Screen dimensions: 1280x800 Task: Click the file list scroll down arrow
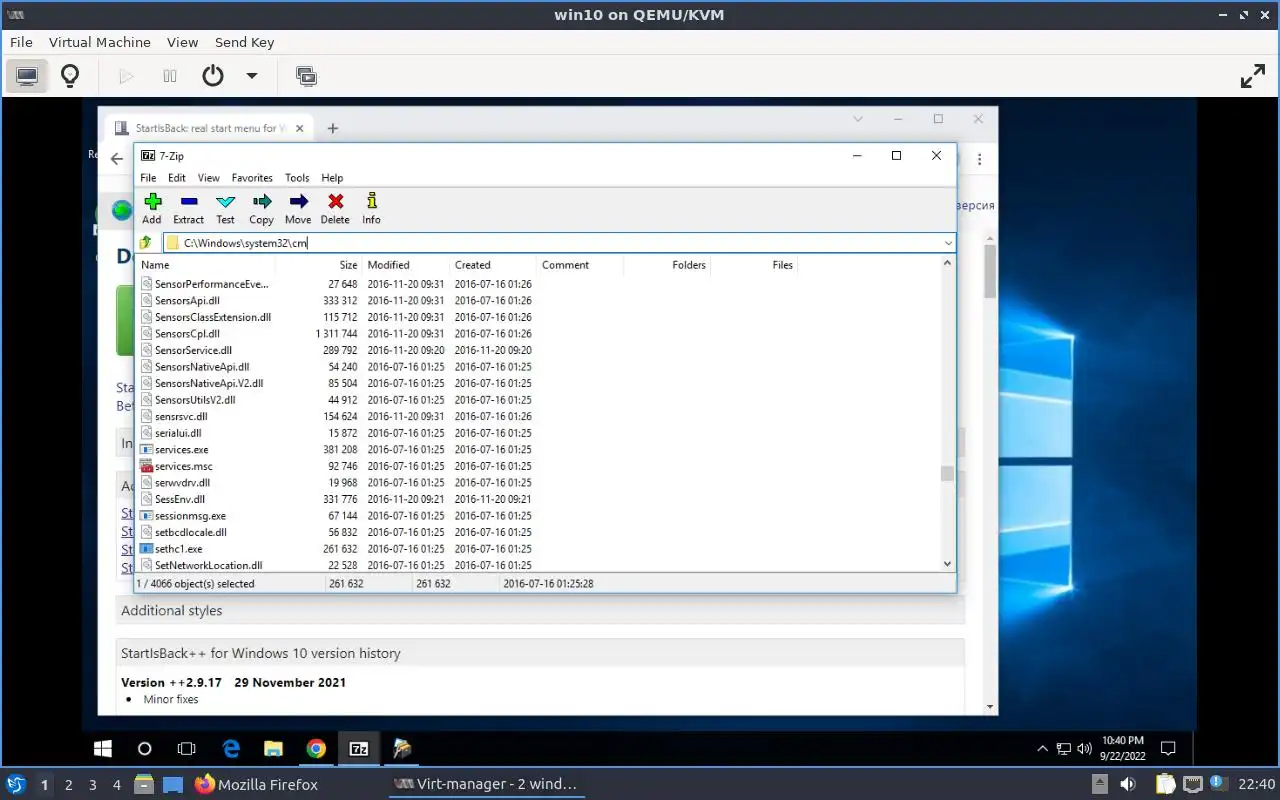[948, 564]
